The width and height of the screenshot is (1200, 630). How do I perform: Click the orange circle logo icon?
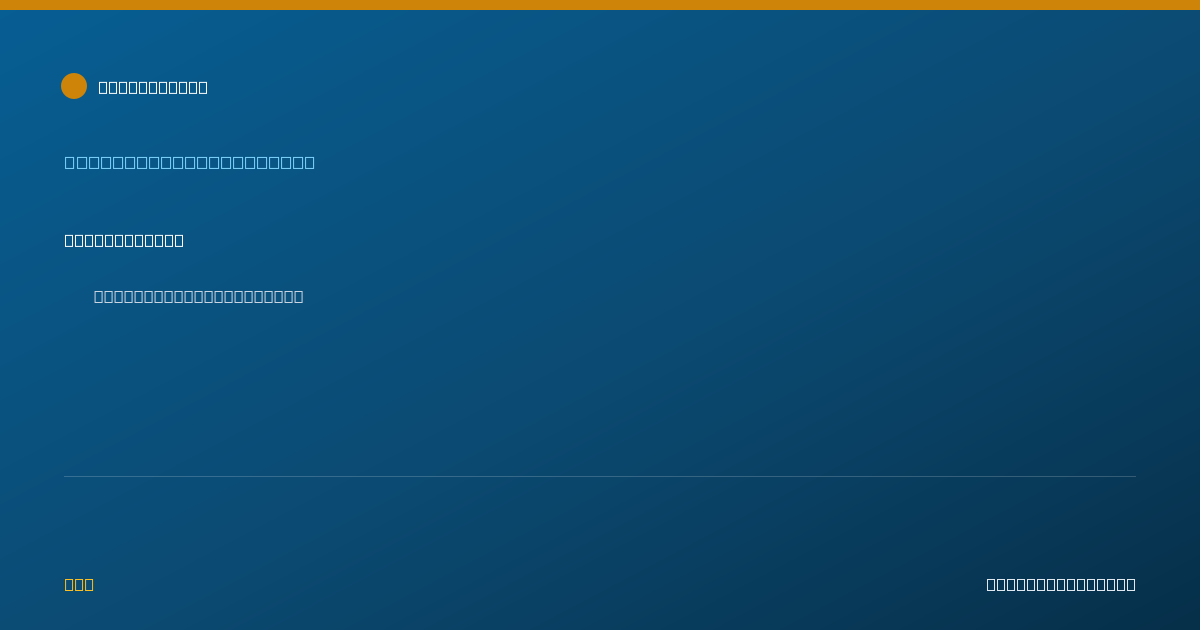coord(74,86)
